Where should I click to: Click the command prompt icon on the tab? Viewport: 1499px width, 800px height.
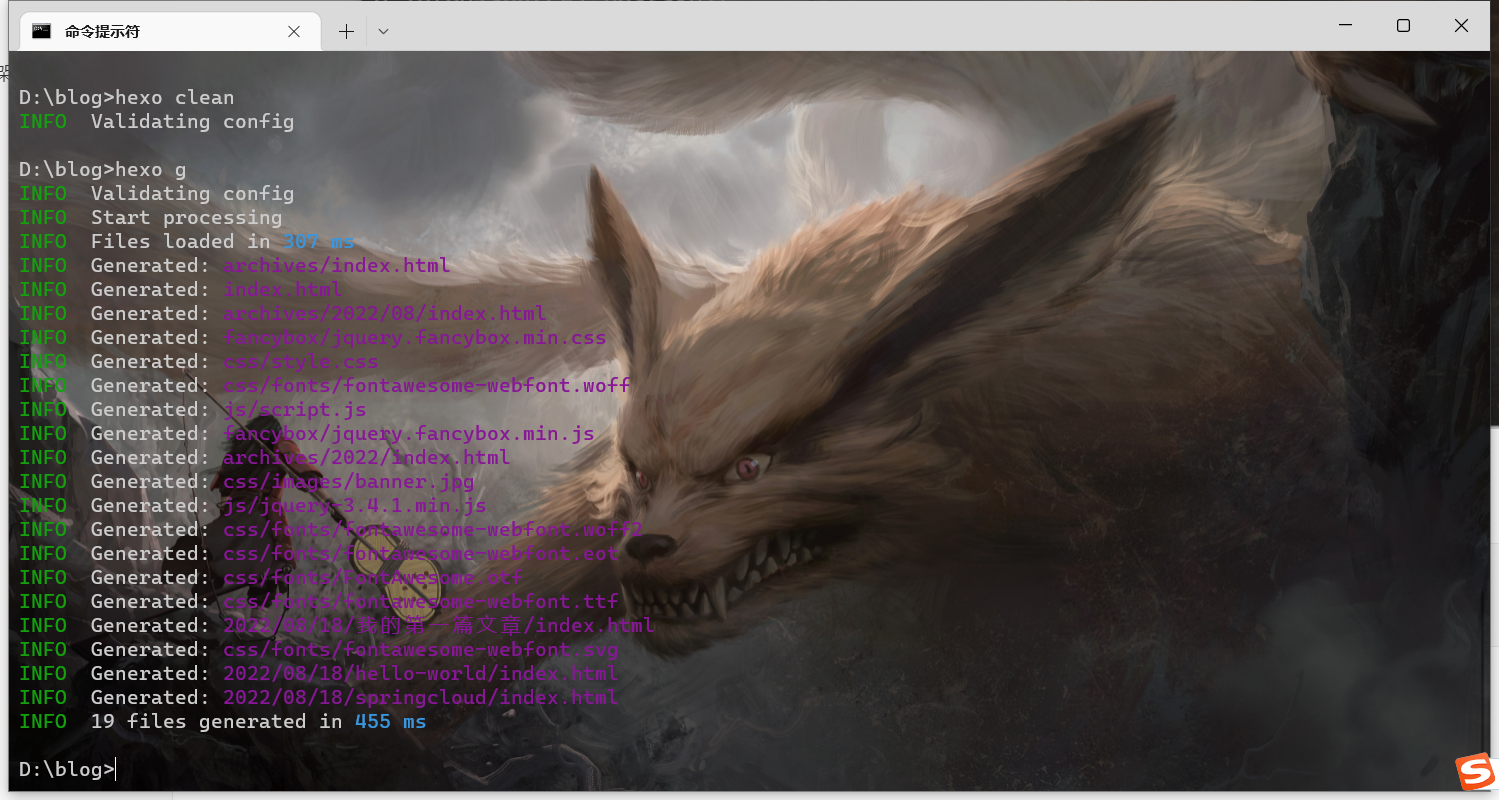pyautogui.click(x=41, y=30)
